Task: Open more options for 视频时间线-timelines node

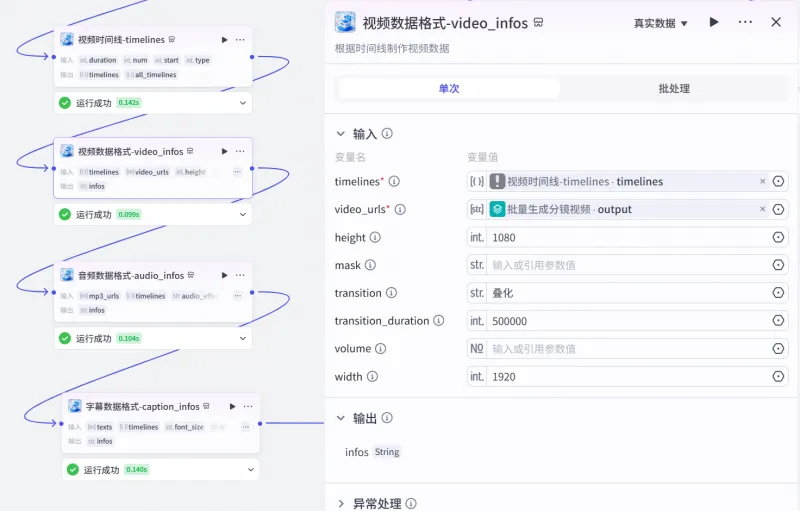Action: (x=240, y=40)
